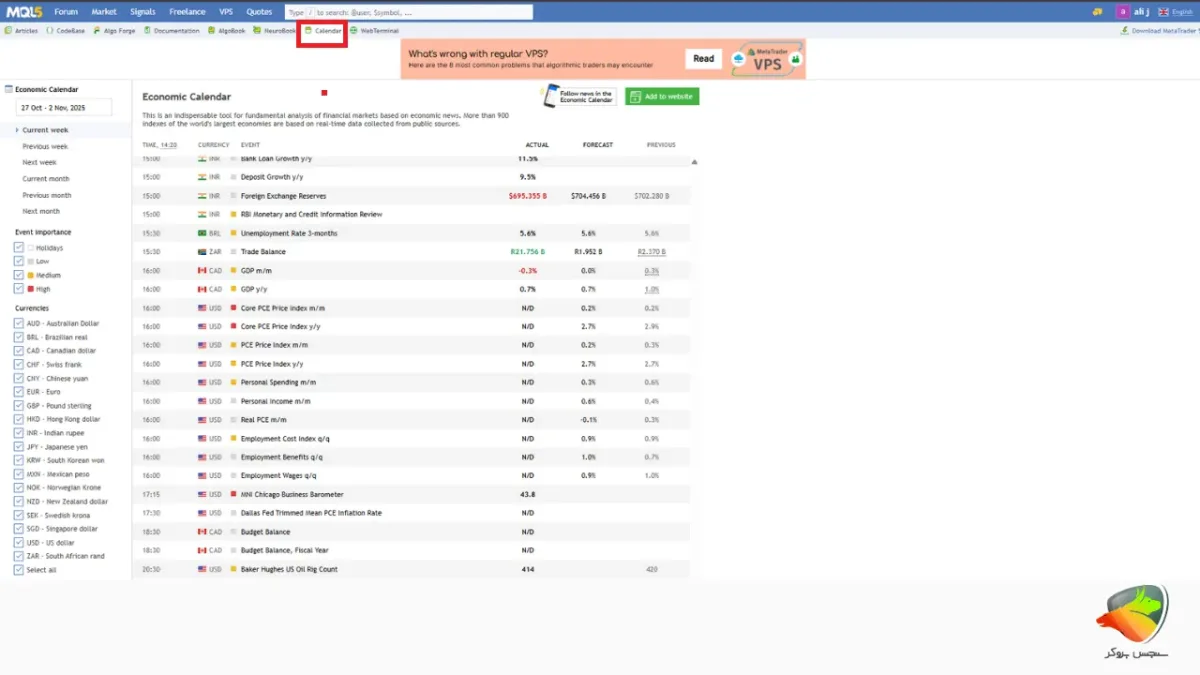Open the Calendar section icon
This screenshot has width=1200, height=675.
(309, 31)
